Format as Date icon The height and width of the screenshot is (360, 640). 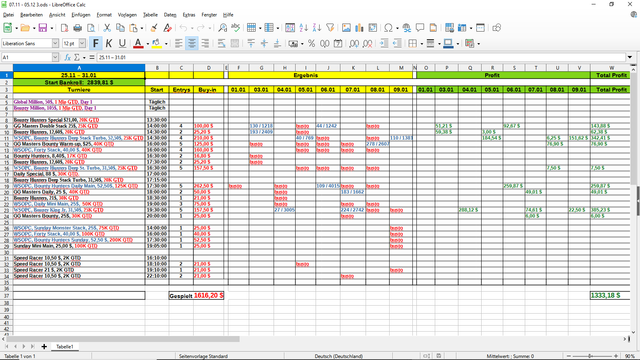[x=338, y=43]
